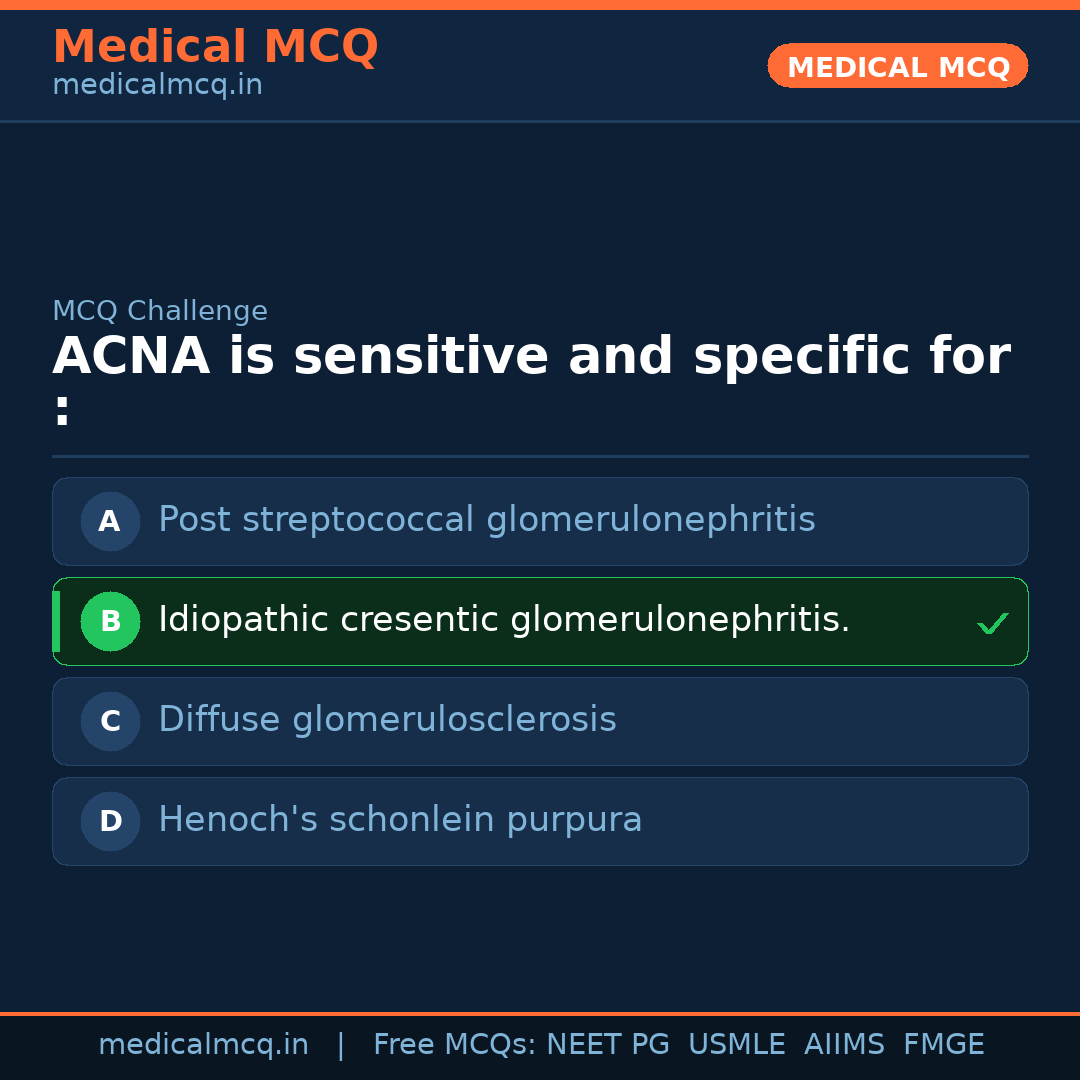Click the MCQ Challenge label
The height and width of the screenshot is (1080, 1080).
coord(160,311)
